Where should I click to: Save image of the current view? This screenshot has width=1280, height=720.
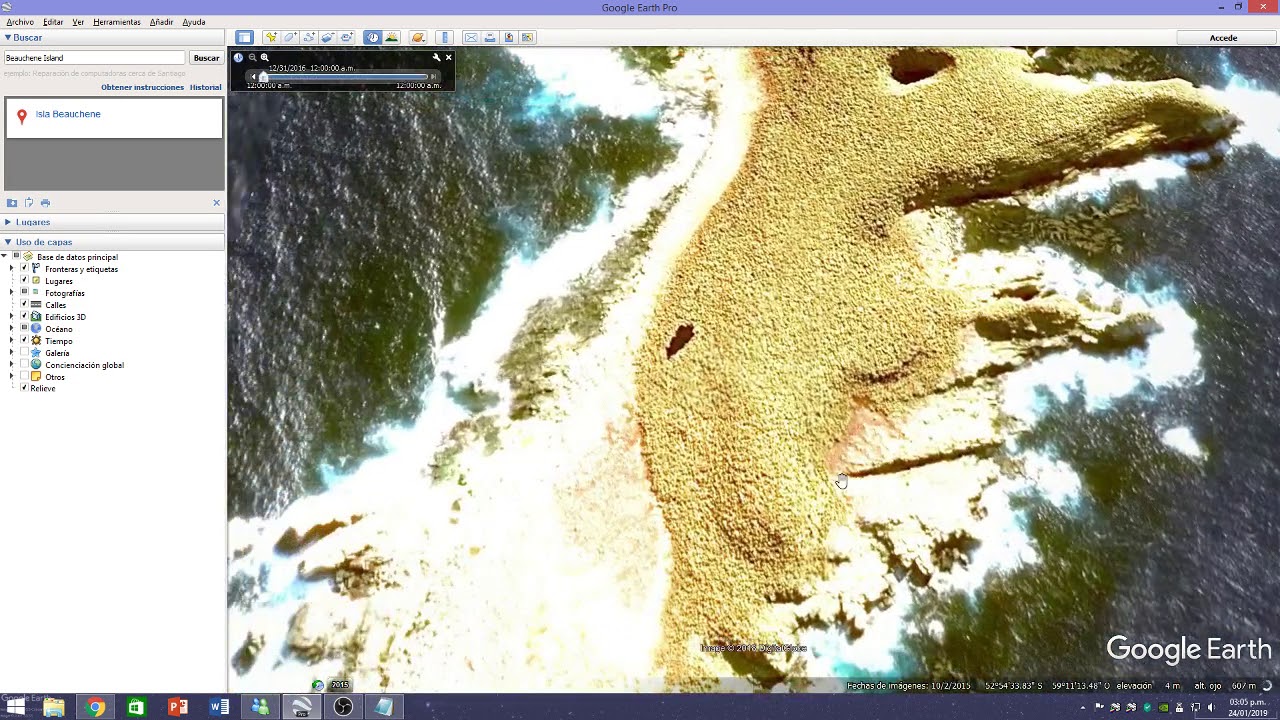click(x=509, y=37)
